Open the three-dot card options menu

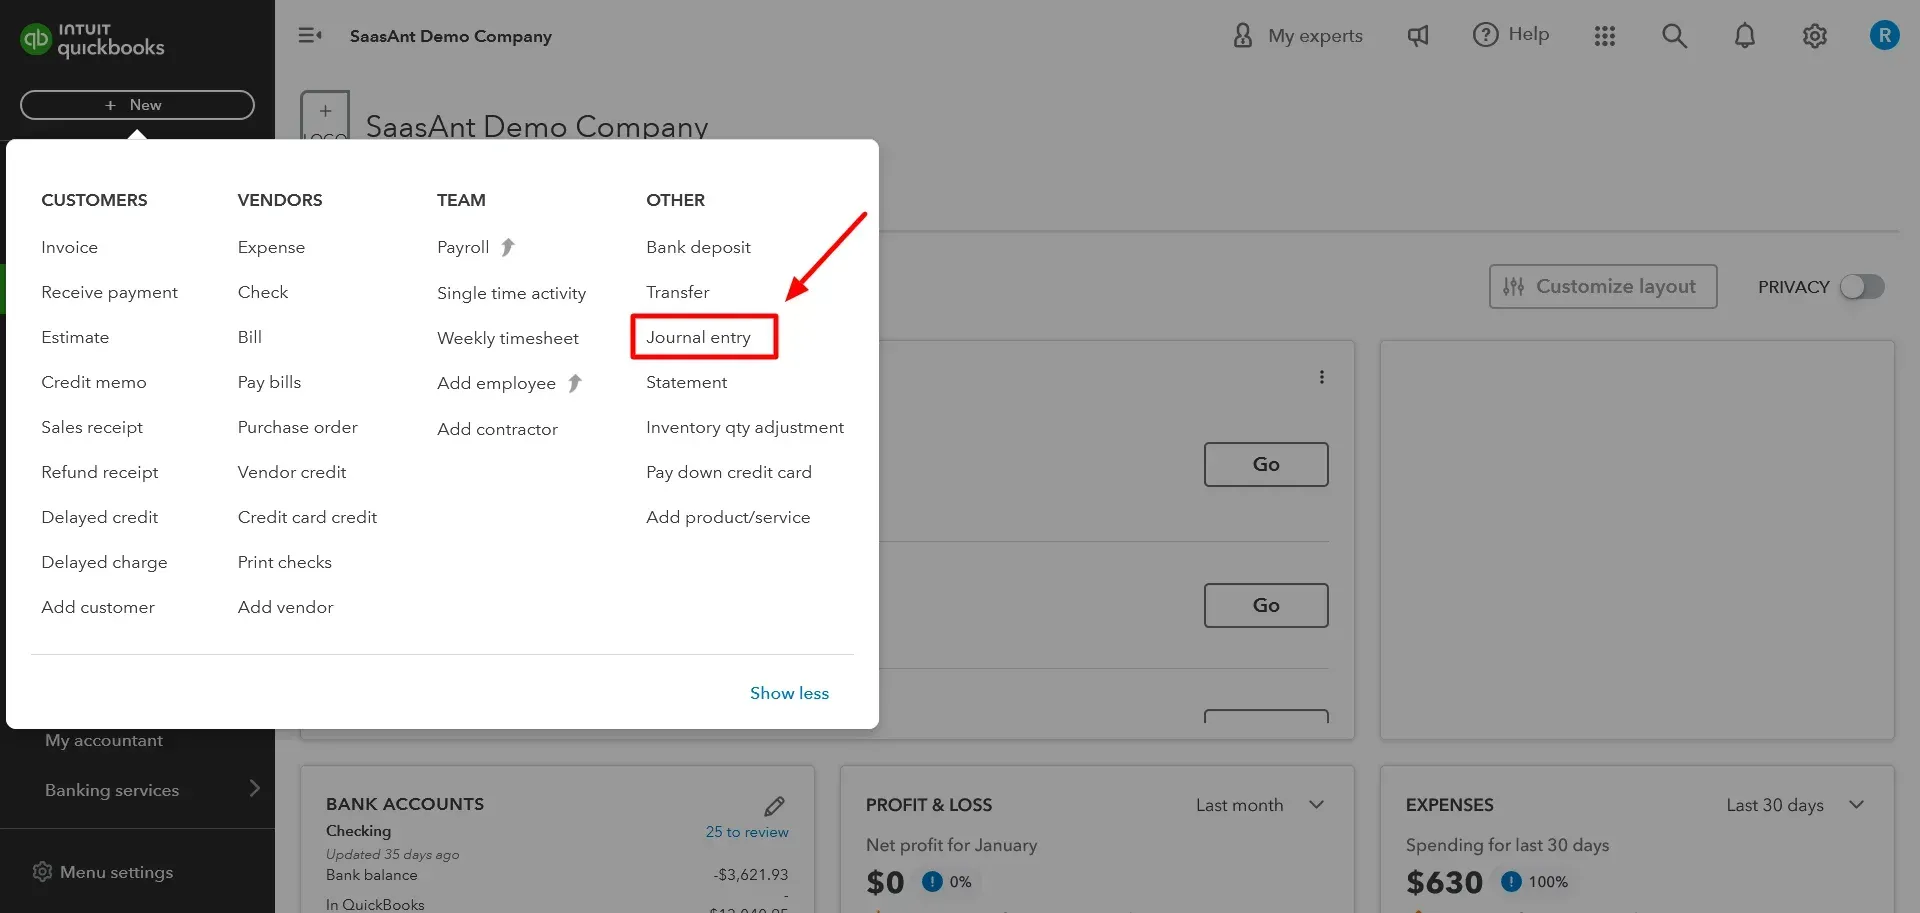coord(1322,377)
